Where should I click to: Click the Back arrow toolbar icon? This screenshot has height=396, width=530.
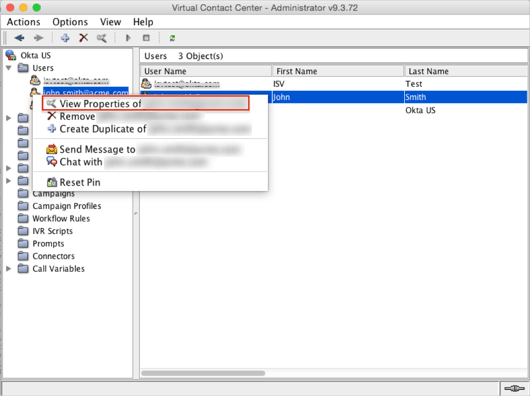pyautogui.click(x=19, y=38)
